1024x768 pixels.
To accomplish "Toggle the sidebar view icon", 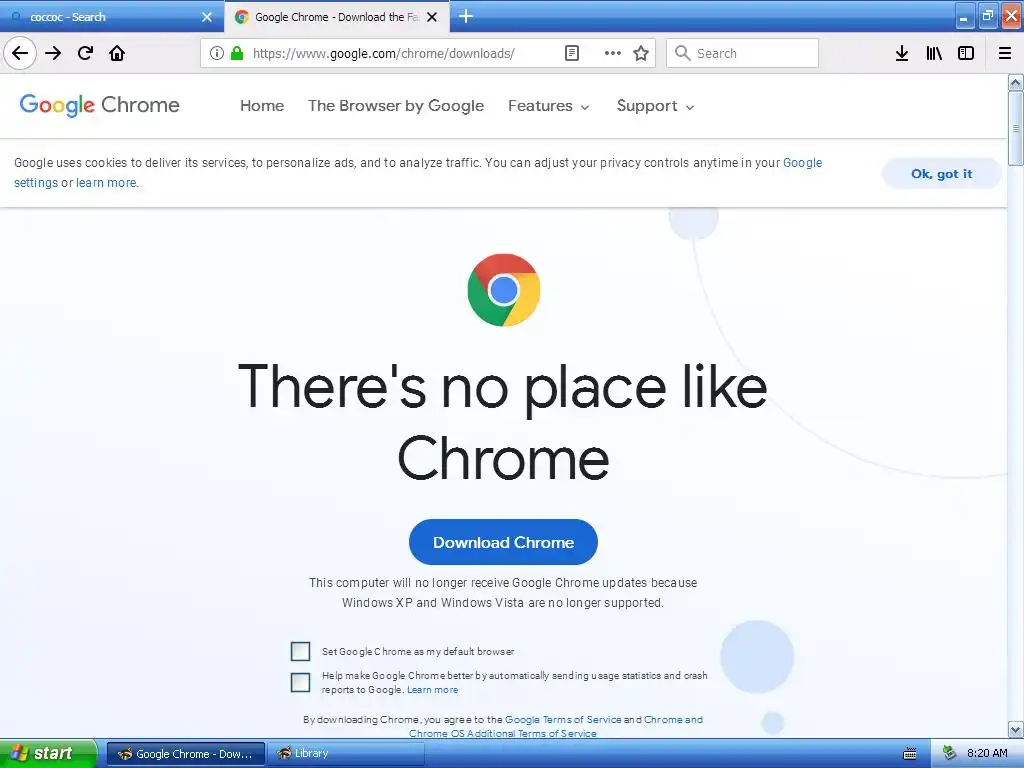I will click(x=966, y=53).
